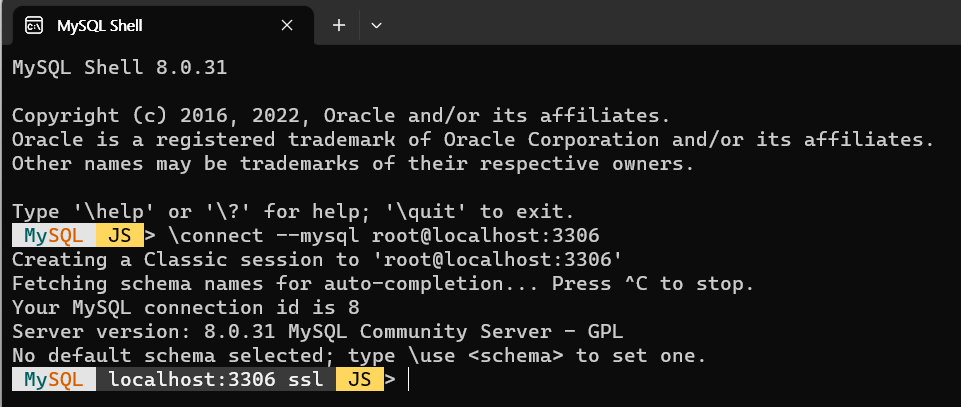Place cursor at the active prompt input
This screenshot has height=407, width=961.
(x=408, y=380)
